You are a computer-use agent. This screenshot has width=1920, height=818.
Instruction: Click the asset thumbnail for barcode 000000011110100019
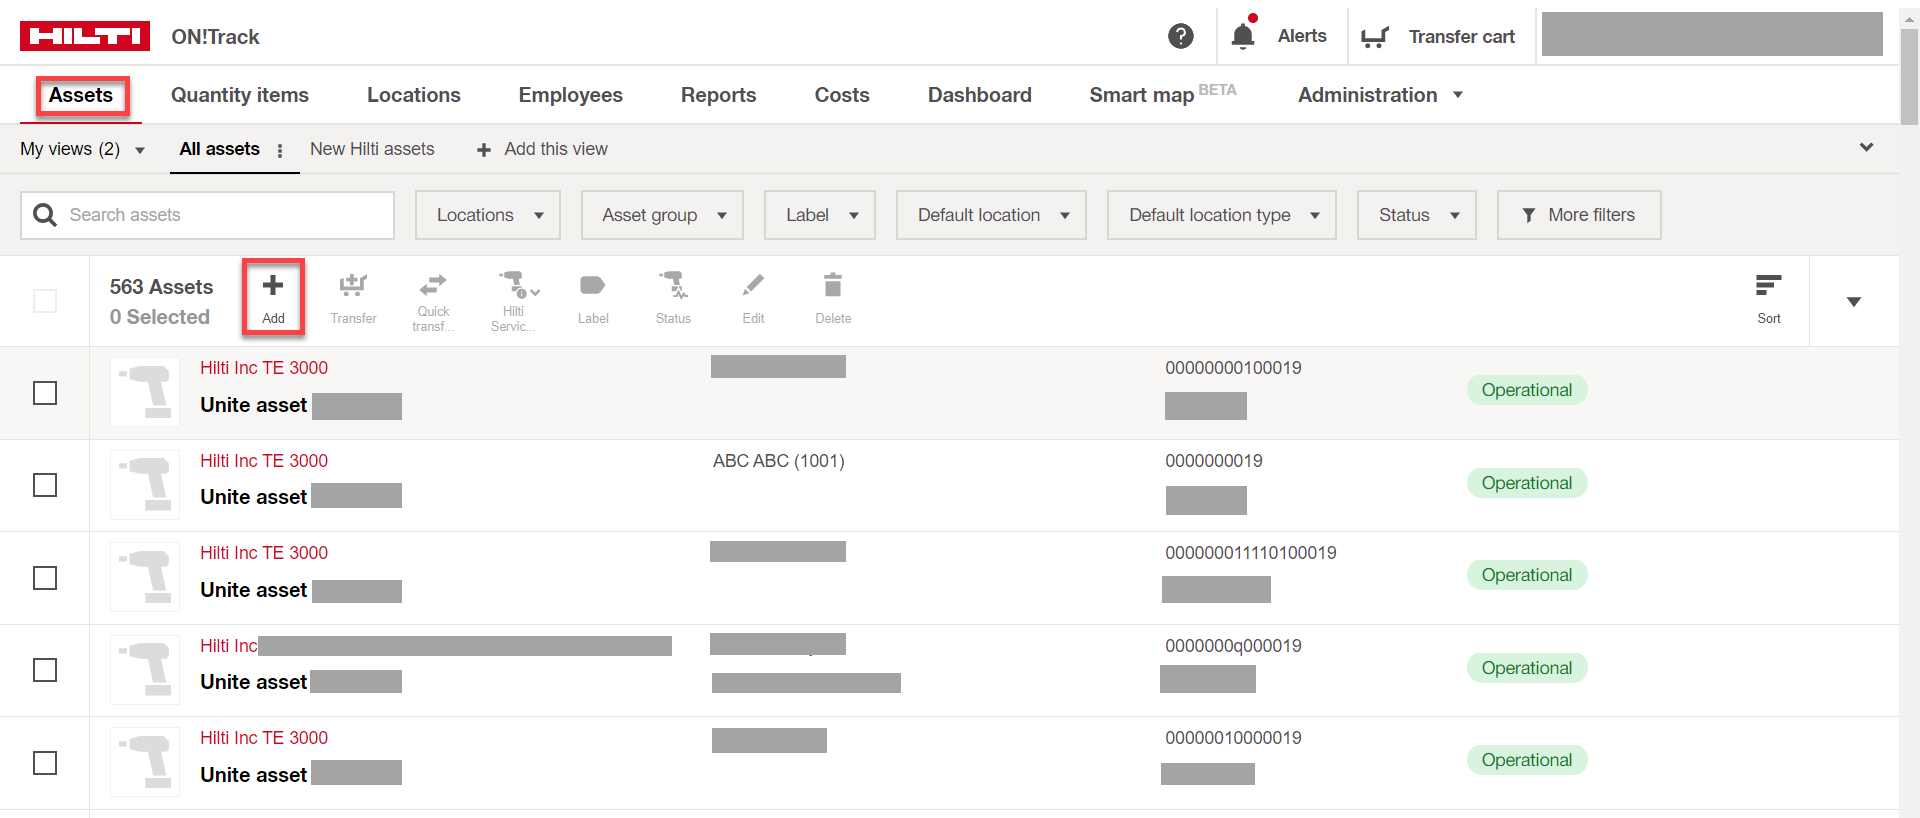pyautogui.click(x=145, y=577)
